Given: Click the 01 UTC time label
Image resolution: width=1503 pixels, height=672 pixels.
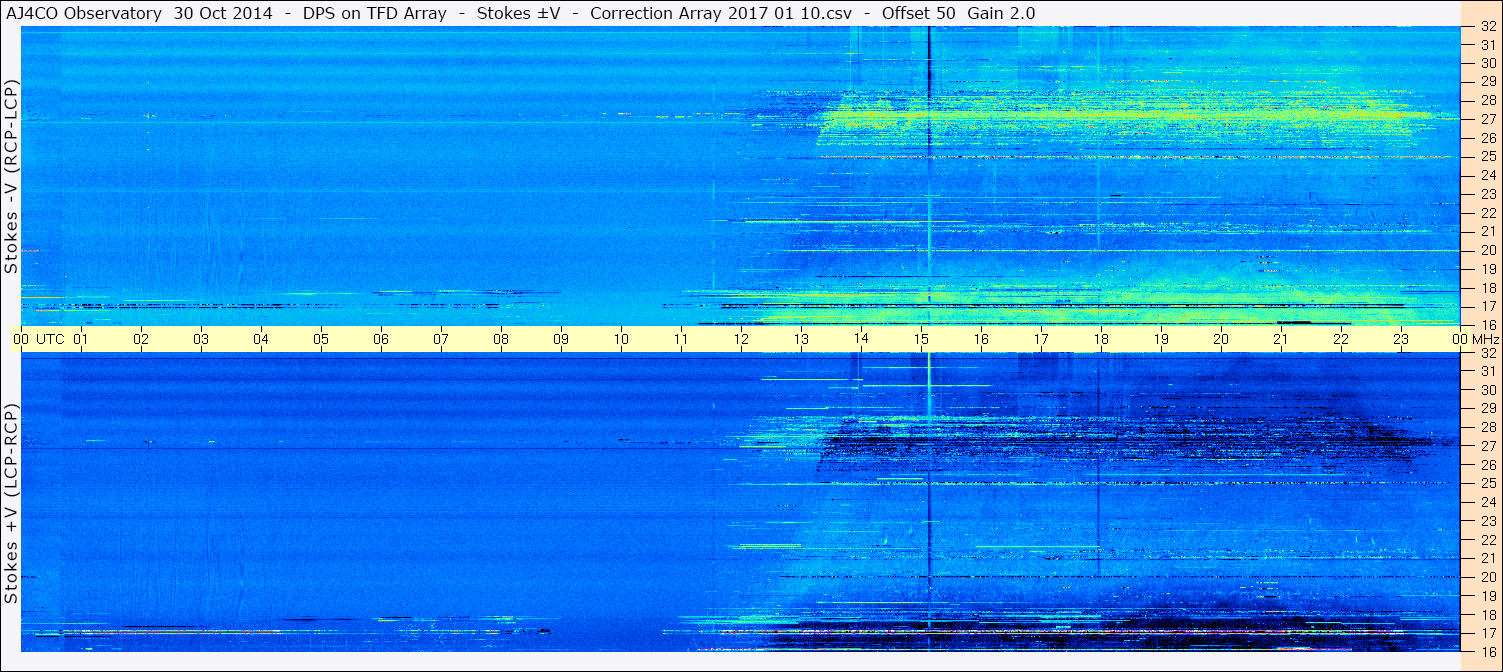Looking at the screenshot, I should coord(81,339).
